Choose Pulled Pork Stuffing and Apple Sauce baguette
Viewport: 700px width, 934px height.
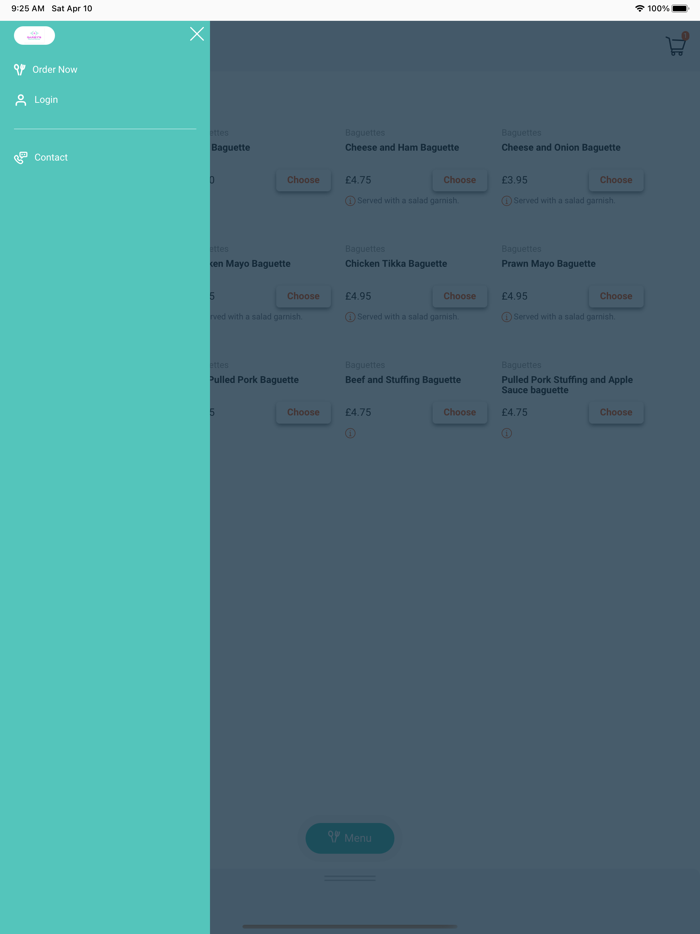[616, 412]
